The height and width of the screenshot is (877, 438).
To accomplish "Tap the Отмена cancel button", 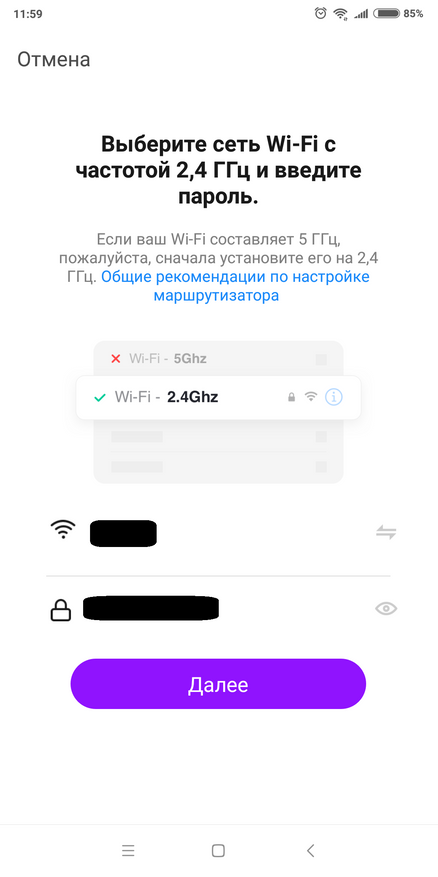I will (54, 59).
